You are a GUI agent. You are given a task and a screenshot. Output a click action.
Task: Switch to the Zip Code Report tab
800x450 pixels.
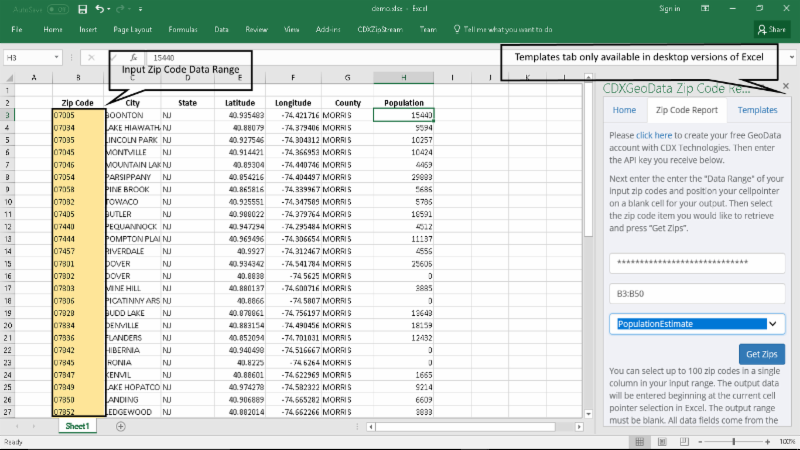point(687,110)
